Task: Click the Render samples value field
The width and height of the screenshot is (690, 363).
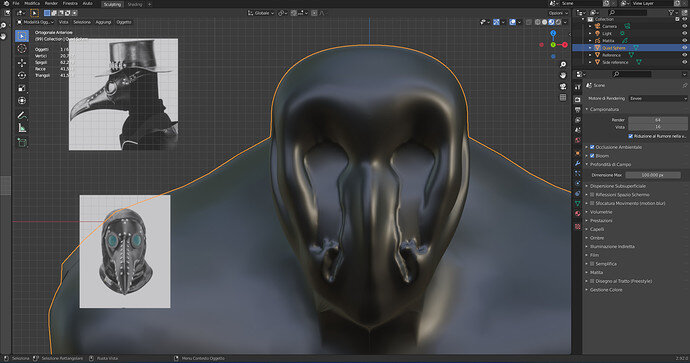Action: coord(657,120)
